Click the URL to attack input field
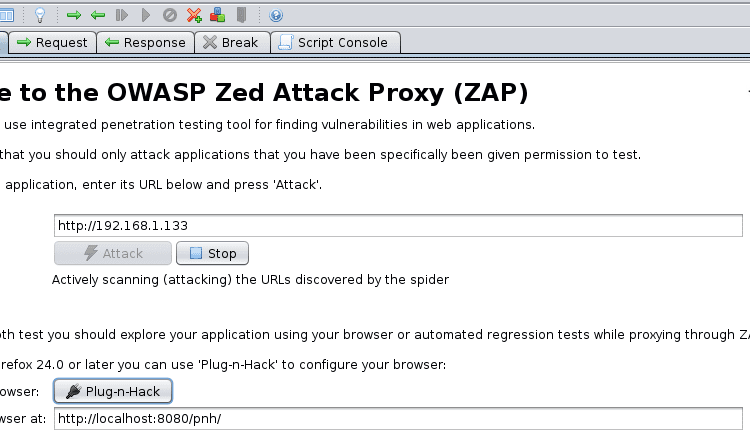This screenshot has width=750, height=444. (398, 225)
